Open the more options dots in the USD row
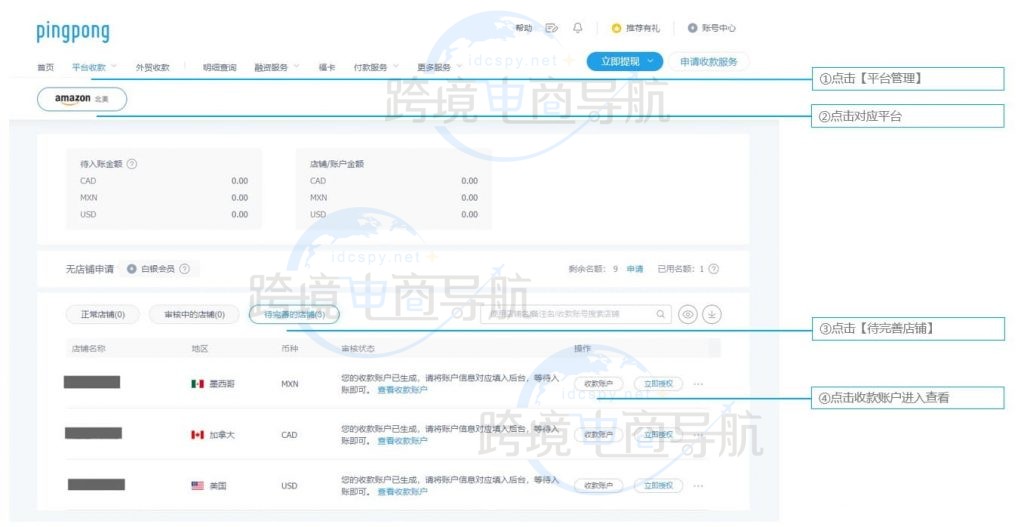 (x=698, y=486)
